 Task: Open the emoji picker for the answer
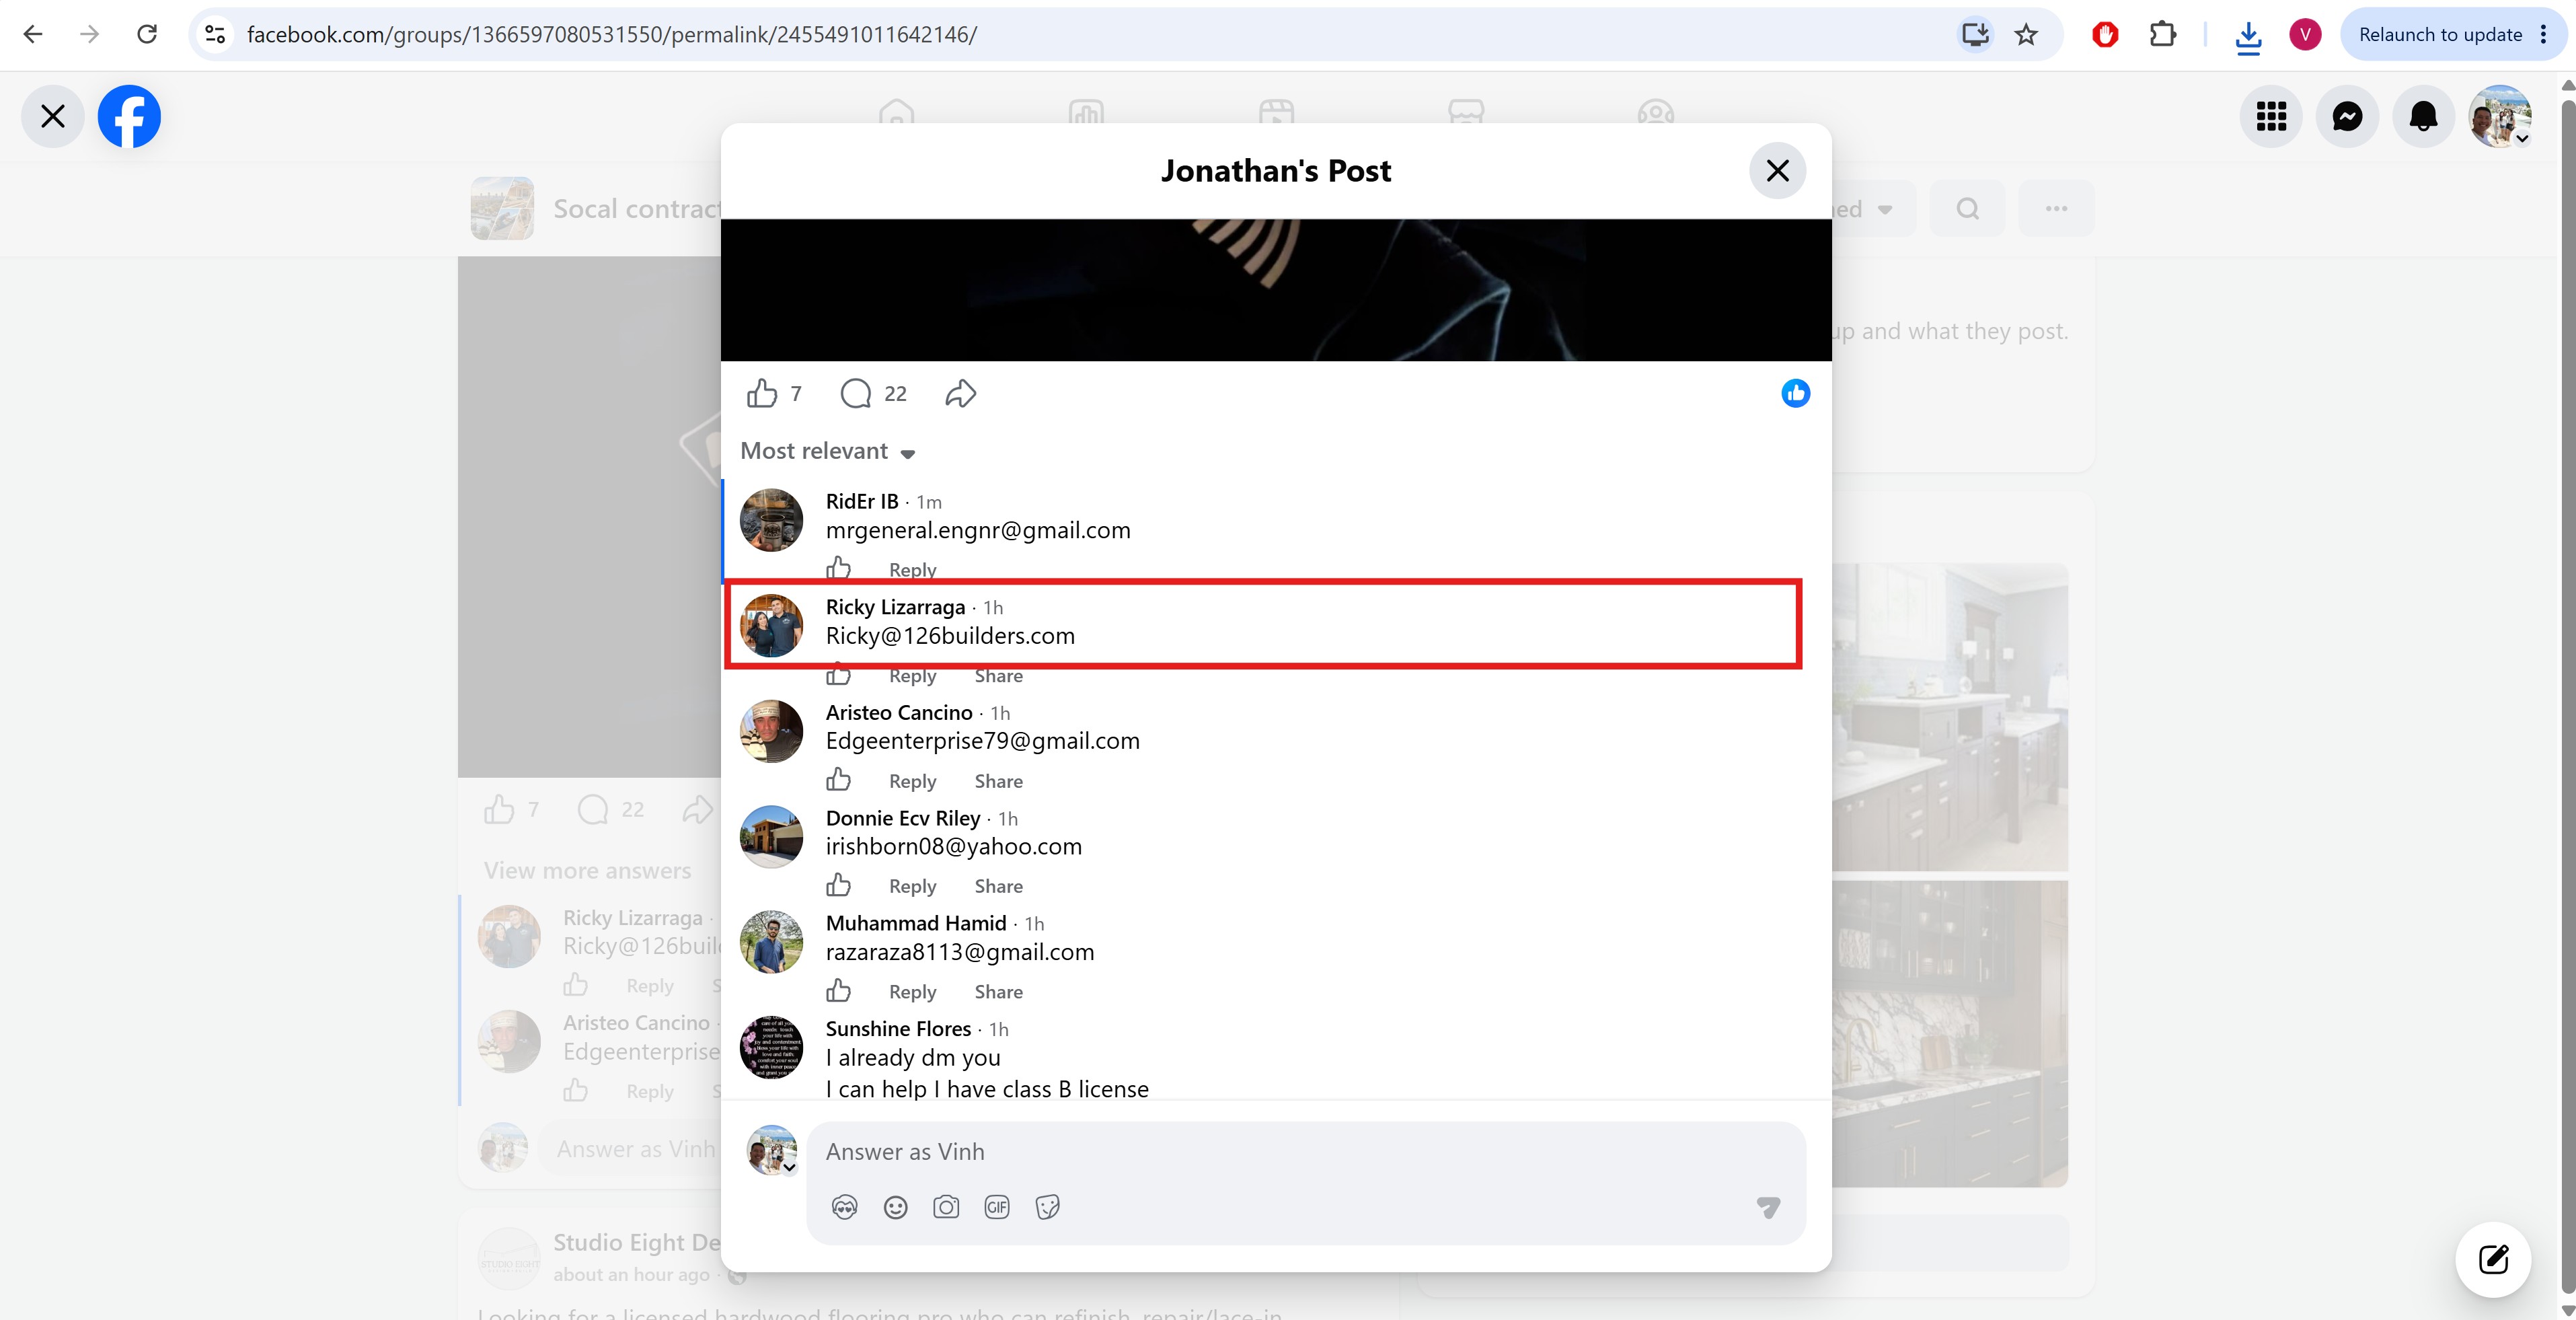(x=896, y=1208)
